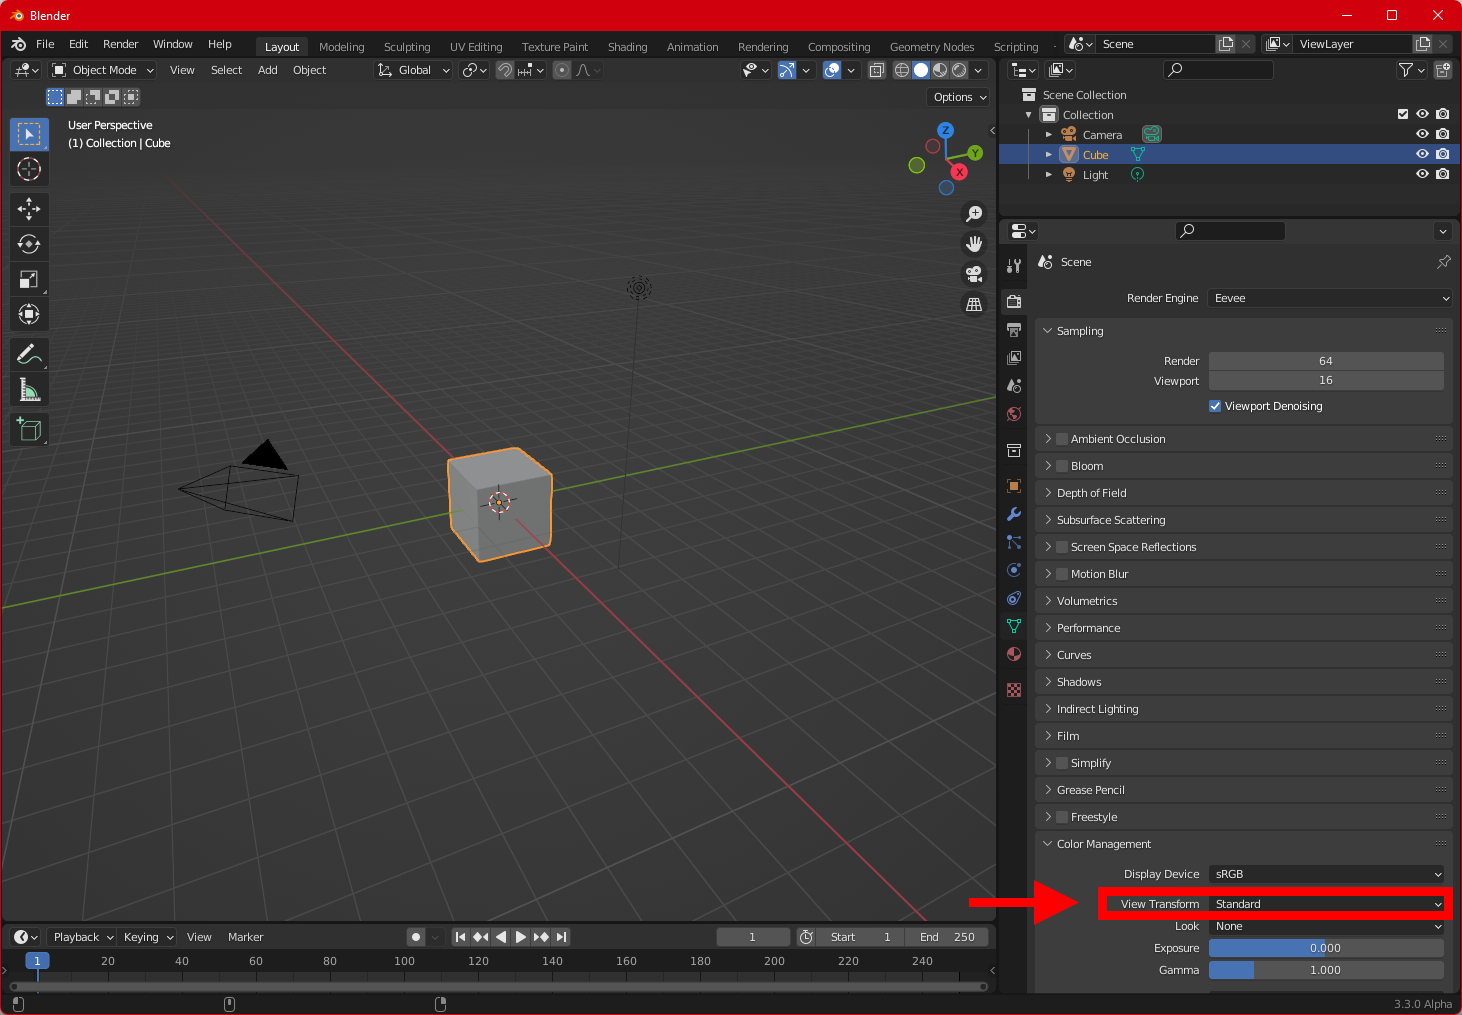Screen dimensions: 1462x1015
Task: Open the Look dropdown
Action: [x=1326, y=926]
